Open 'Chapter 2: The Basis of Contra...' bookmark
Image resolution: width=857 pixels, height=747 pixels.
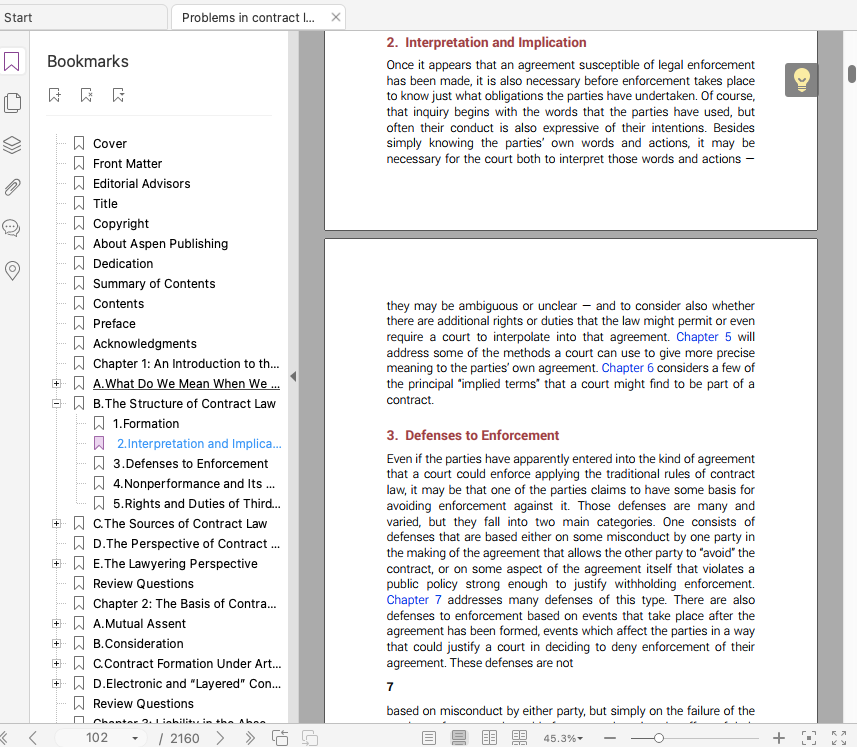click(184, 604)
